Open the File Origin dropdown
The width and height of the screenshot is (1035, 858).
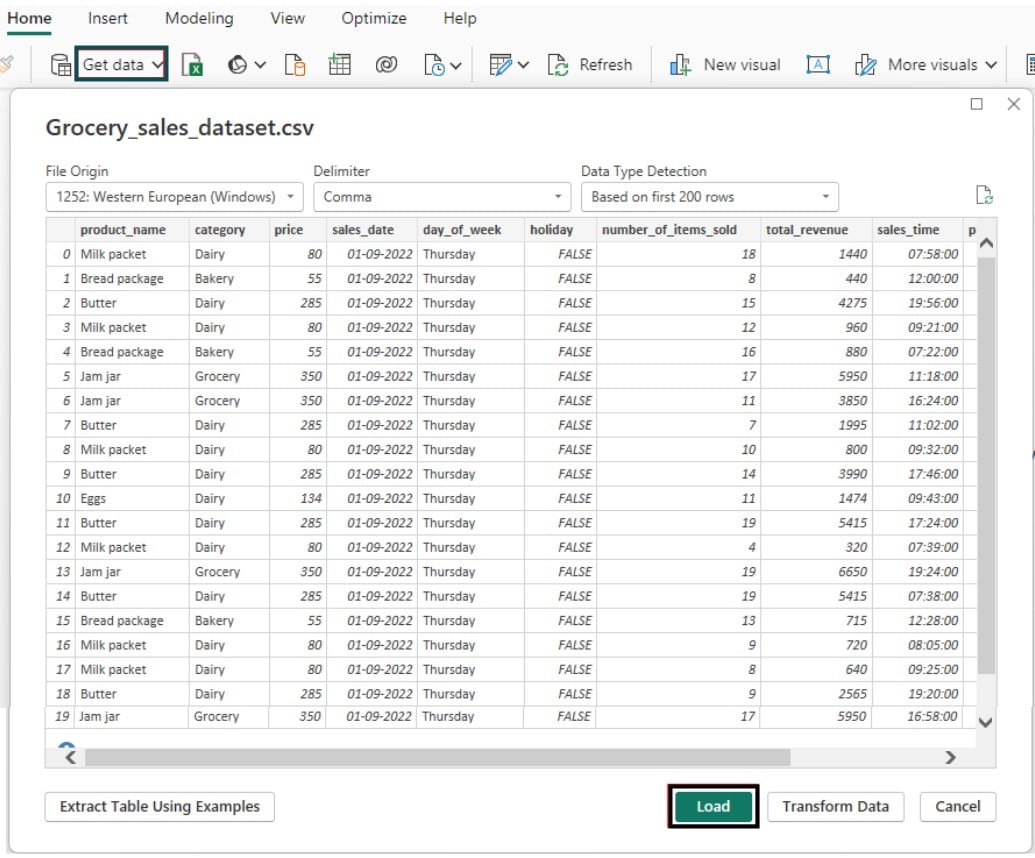coord(172,196)
